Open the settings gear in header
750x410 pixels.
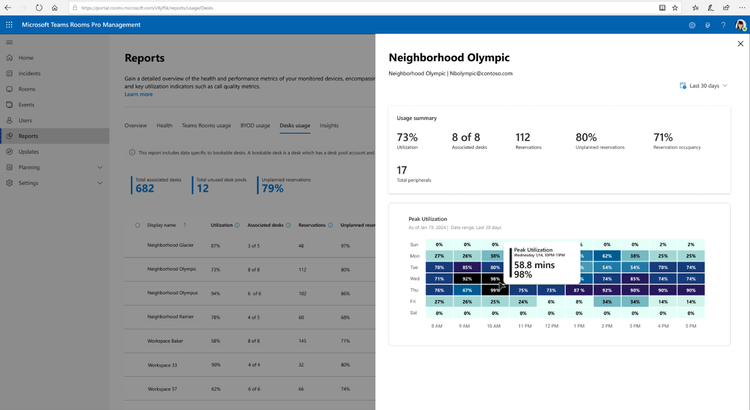pyautogui.click(x=692, y=25)
